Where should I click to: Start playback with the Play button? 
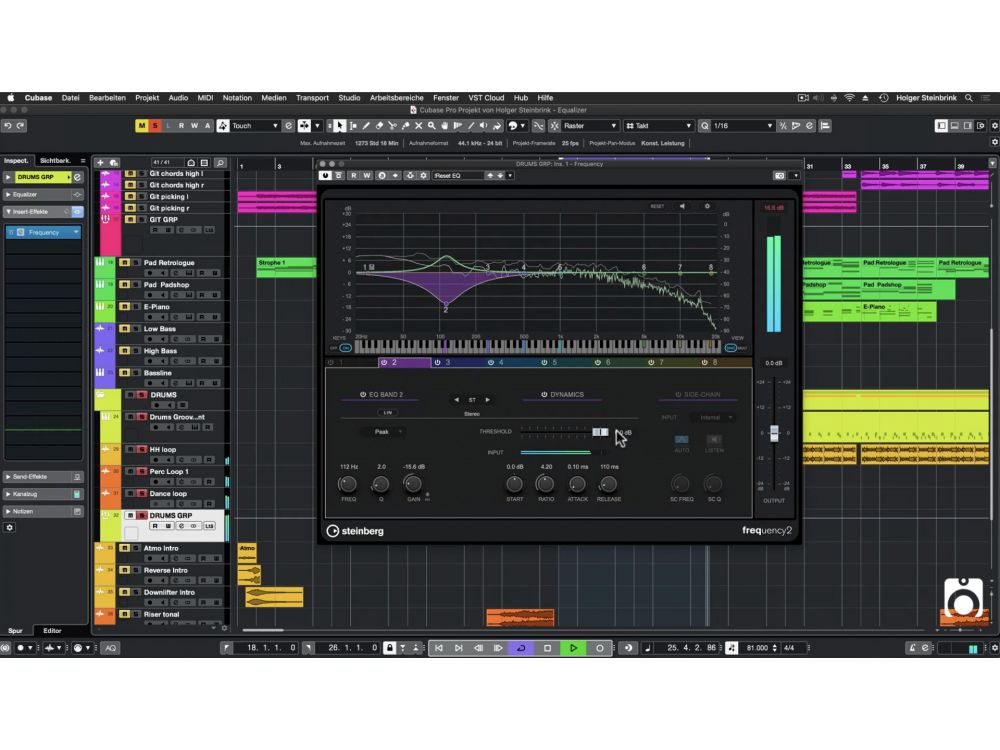click(573, 648)
